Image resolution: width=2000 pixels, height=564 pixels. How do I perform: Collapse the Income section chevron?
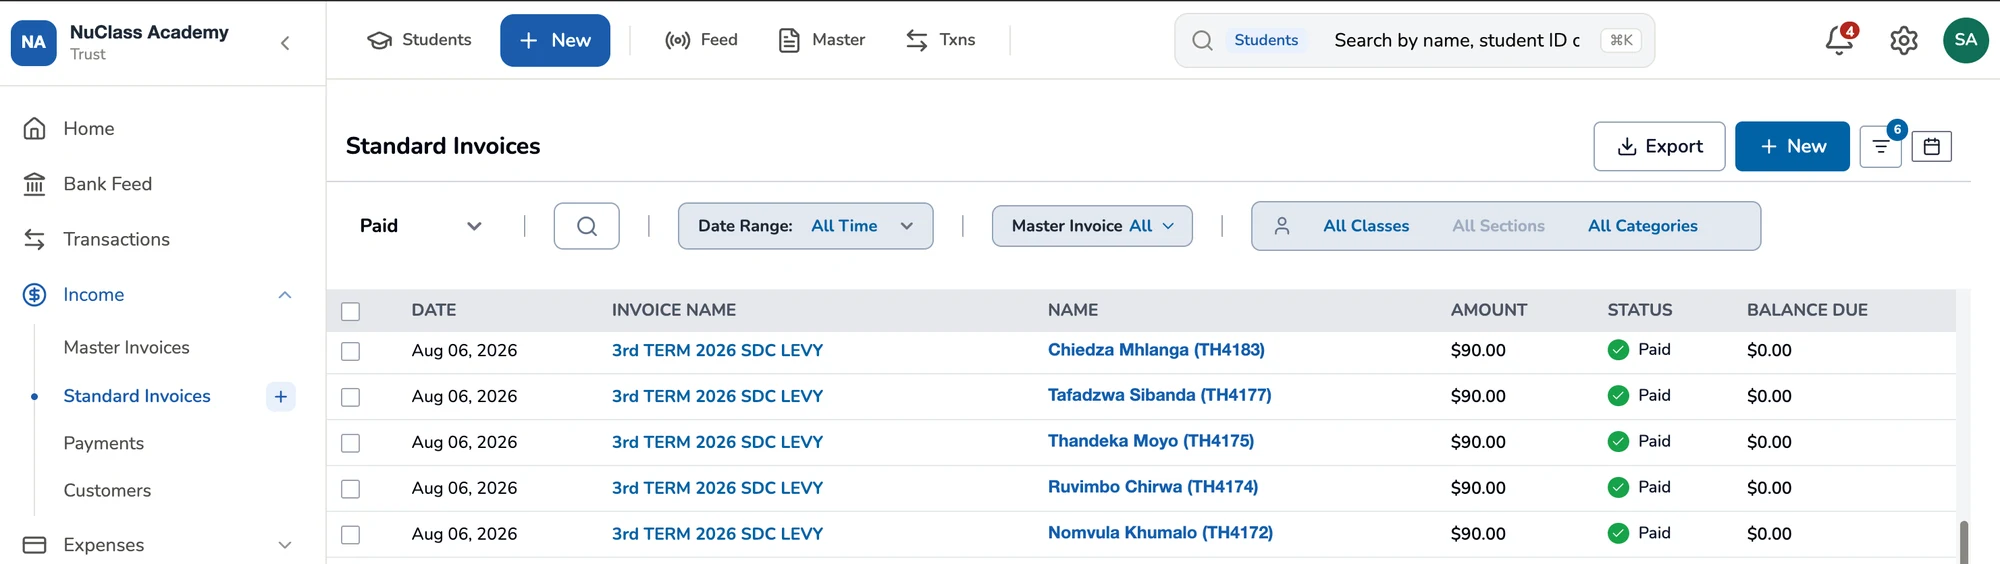(285, 295)
